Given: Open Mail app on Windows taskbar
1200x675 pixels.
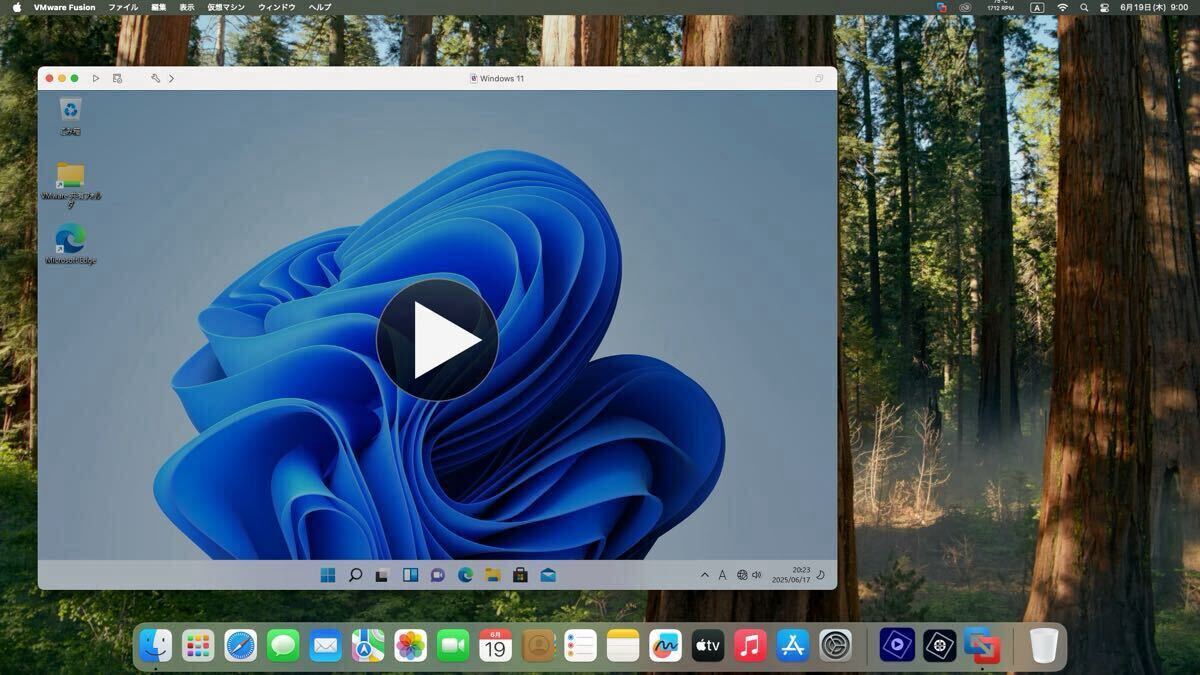Looking at the screenshot, I should (x=547, y=575).
